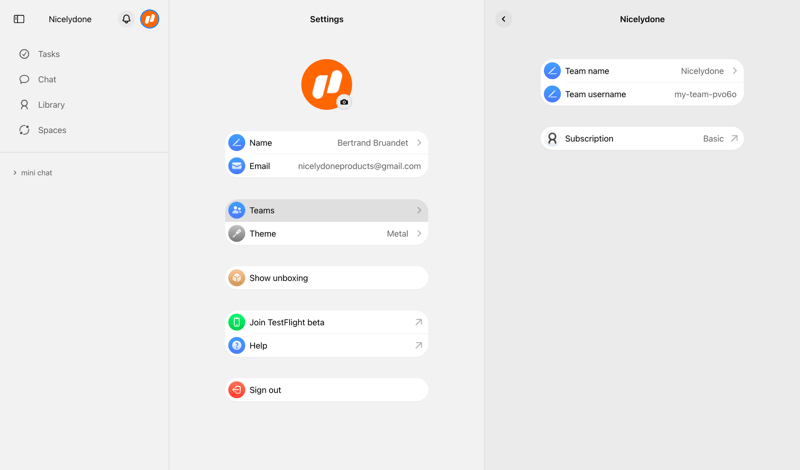This screenshot has width=800, height=470.
Task: Select the Theme settings row
Action: pyautogui.click(x=327, y=234)
